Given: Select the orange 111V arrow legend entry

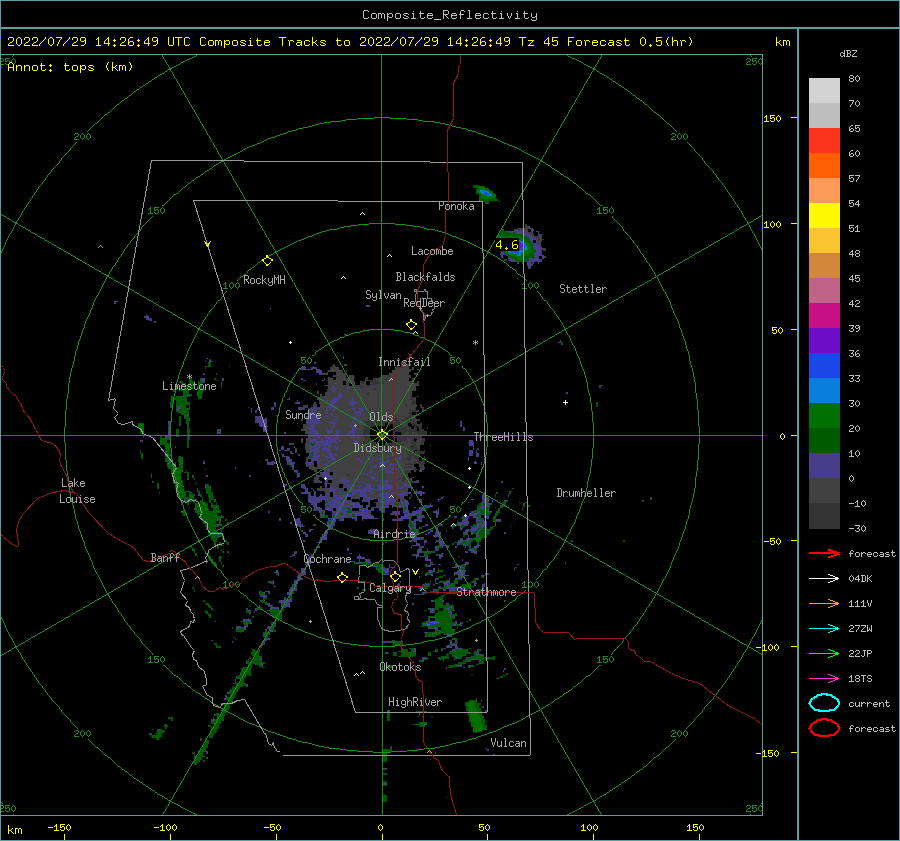Looking at the screenshot, I should (824, 603).
